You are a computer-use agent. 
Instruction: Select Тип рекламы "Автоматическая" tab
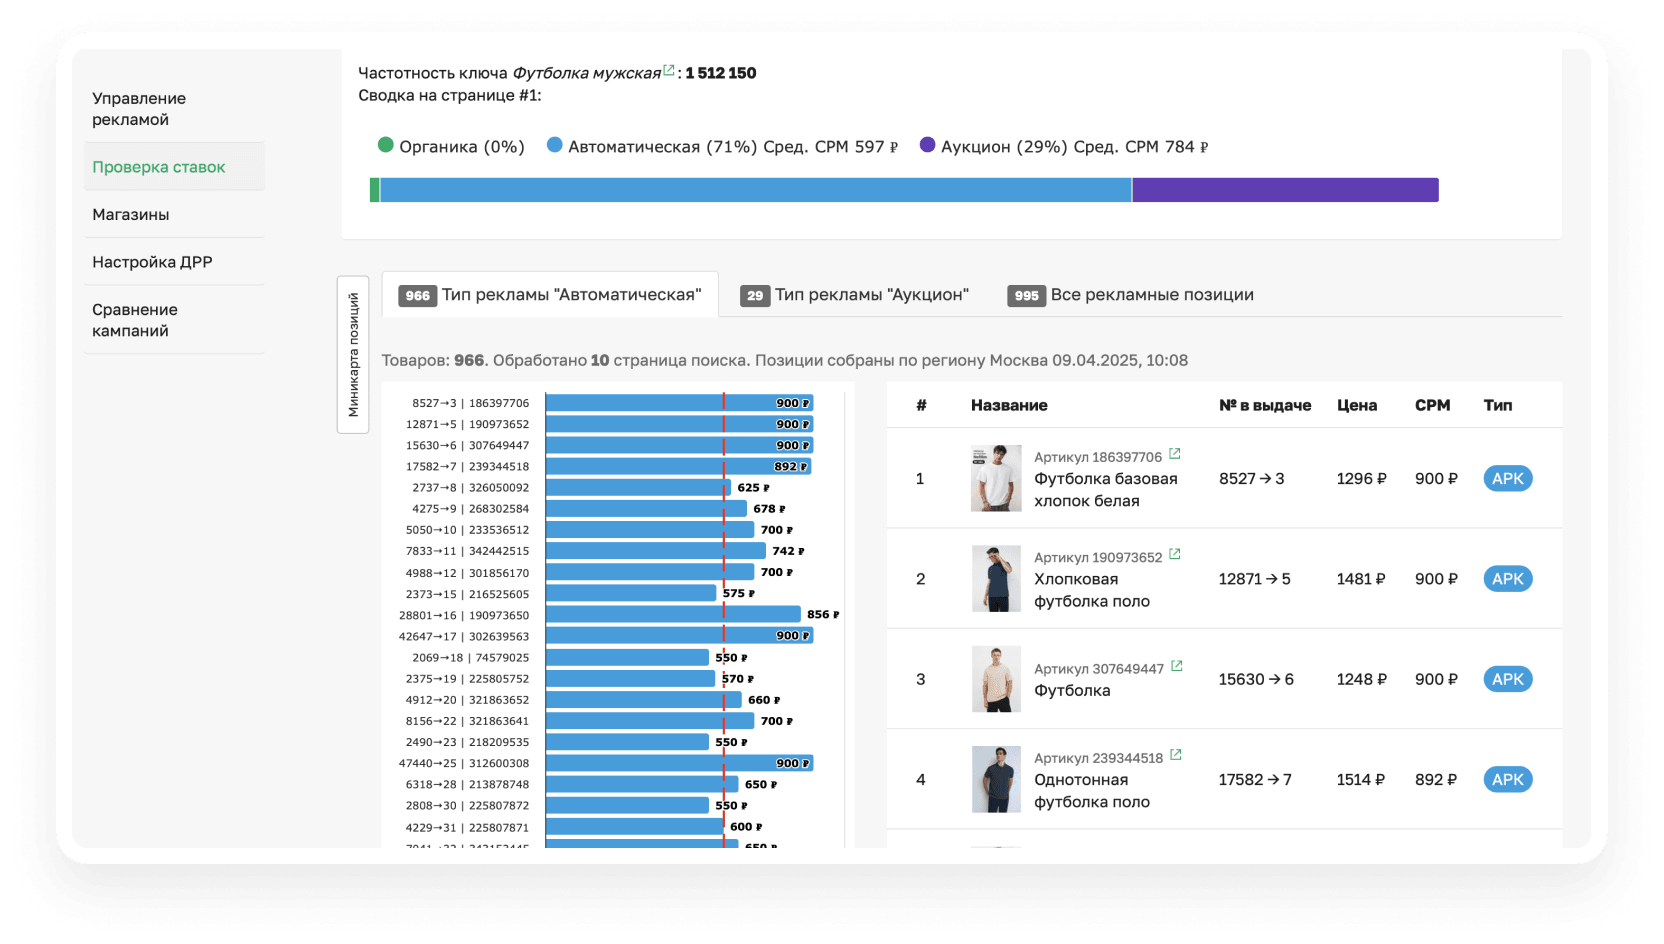click(x=550, y=295)
